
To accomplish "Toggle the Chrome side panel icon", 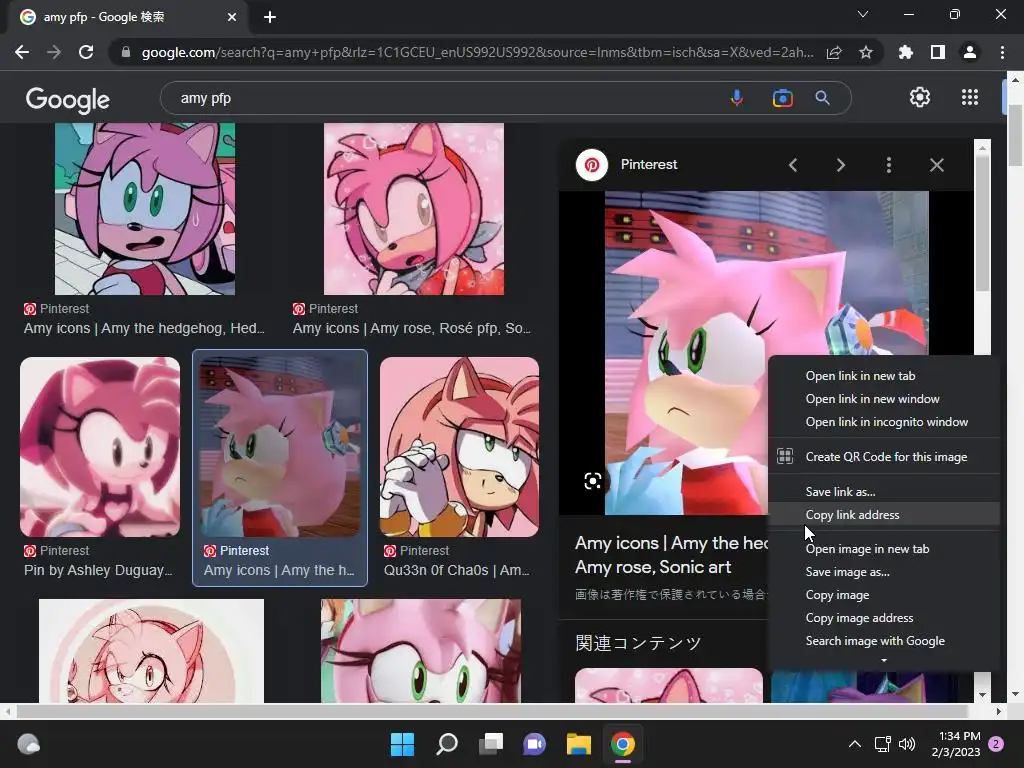I will [x=938, y=52].
